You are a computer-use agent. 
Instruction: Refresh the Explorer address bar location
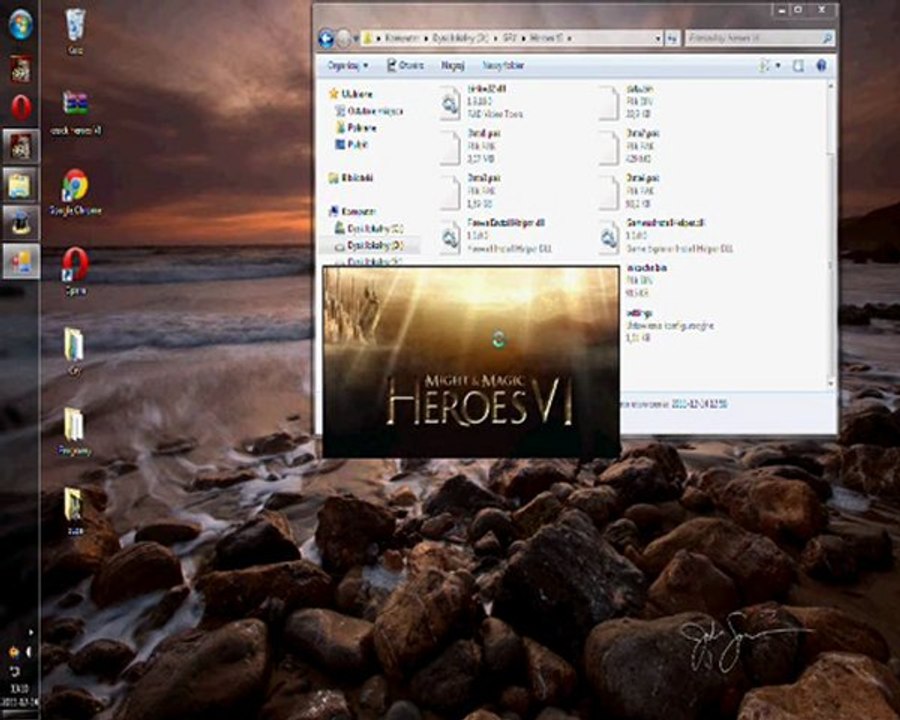pyautogui.click(x=672, y=38)
